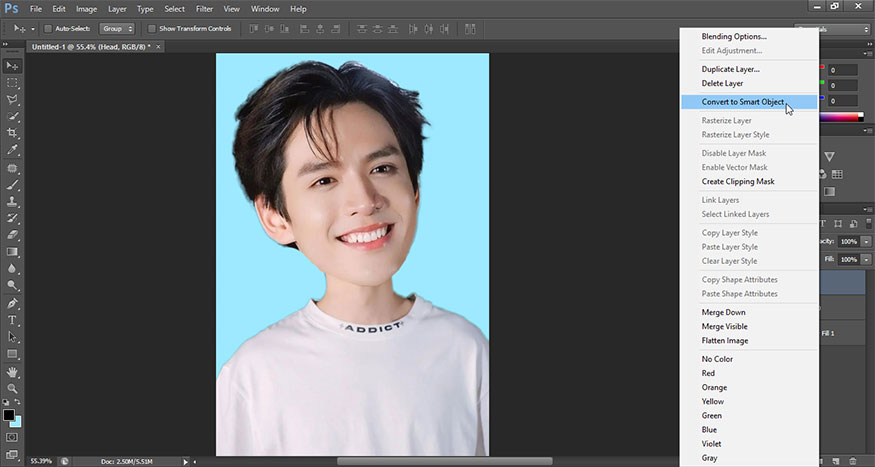Activate the Horizontal Type tool
The width and height of the screenshot is (875, 467).
pos(12,320)
